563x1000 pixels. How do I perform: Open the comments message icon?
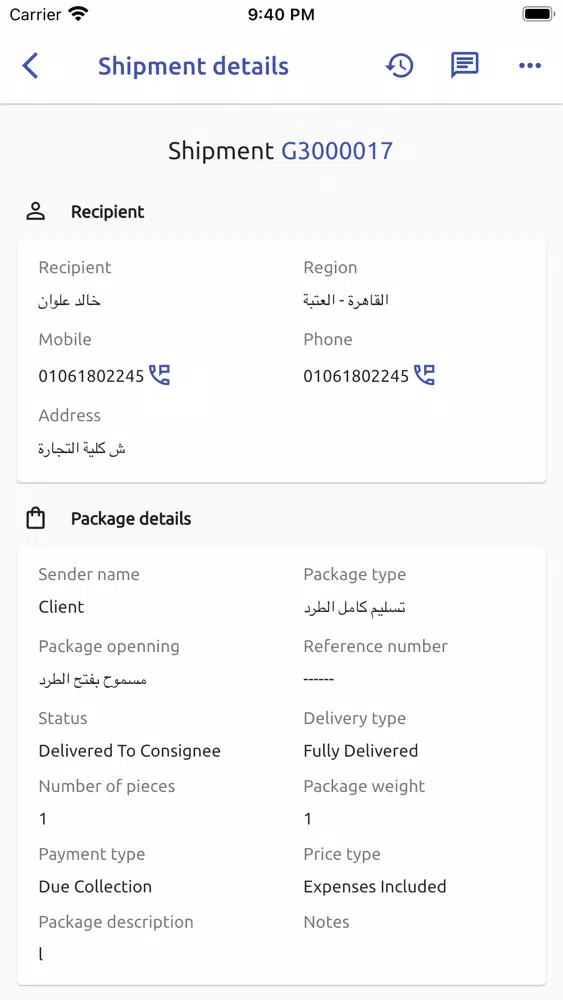point(465,65)
